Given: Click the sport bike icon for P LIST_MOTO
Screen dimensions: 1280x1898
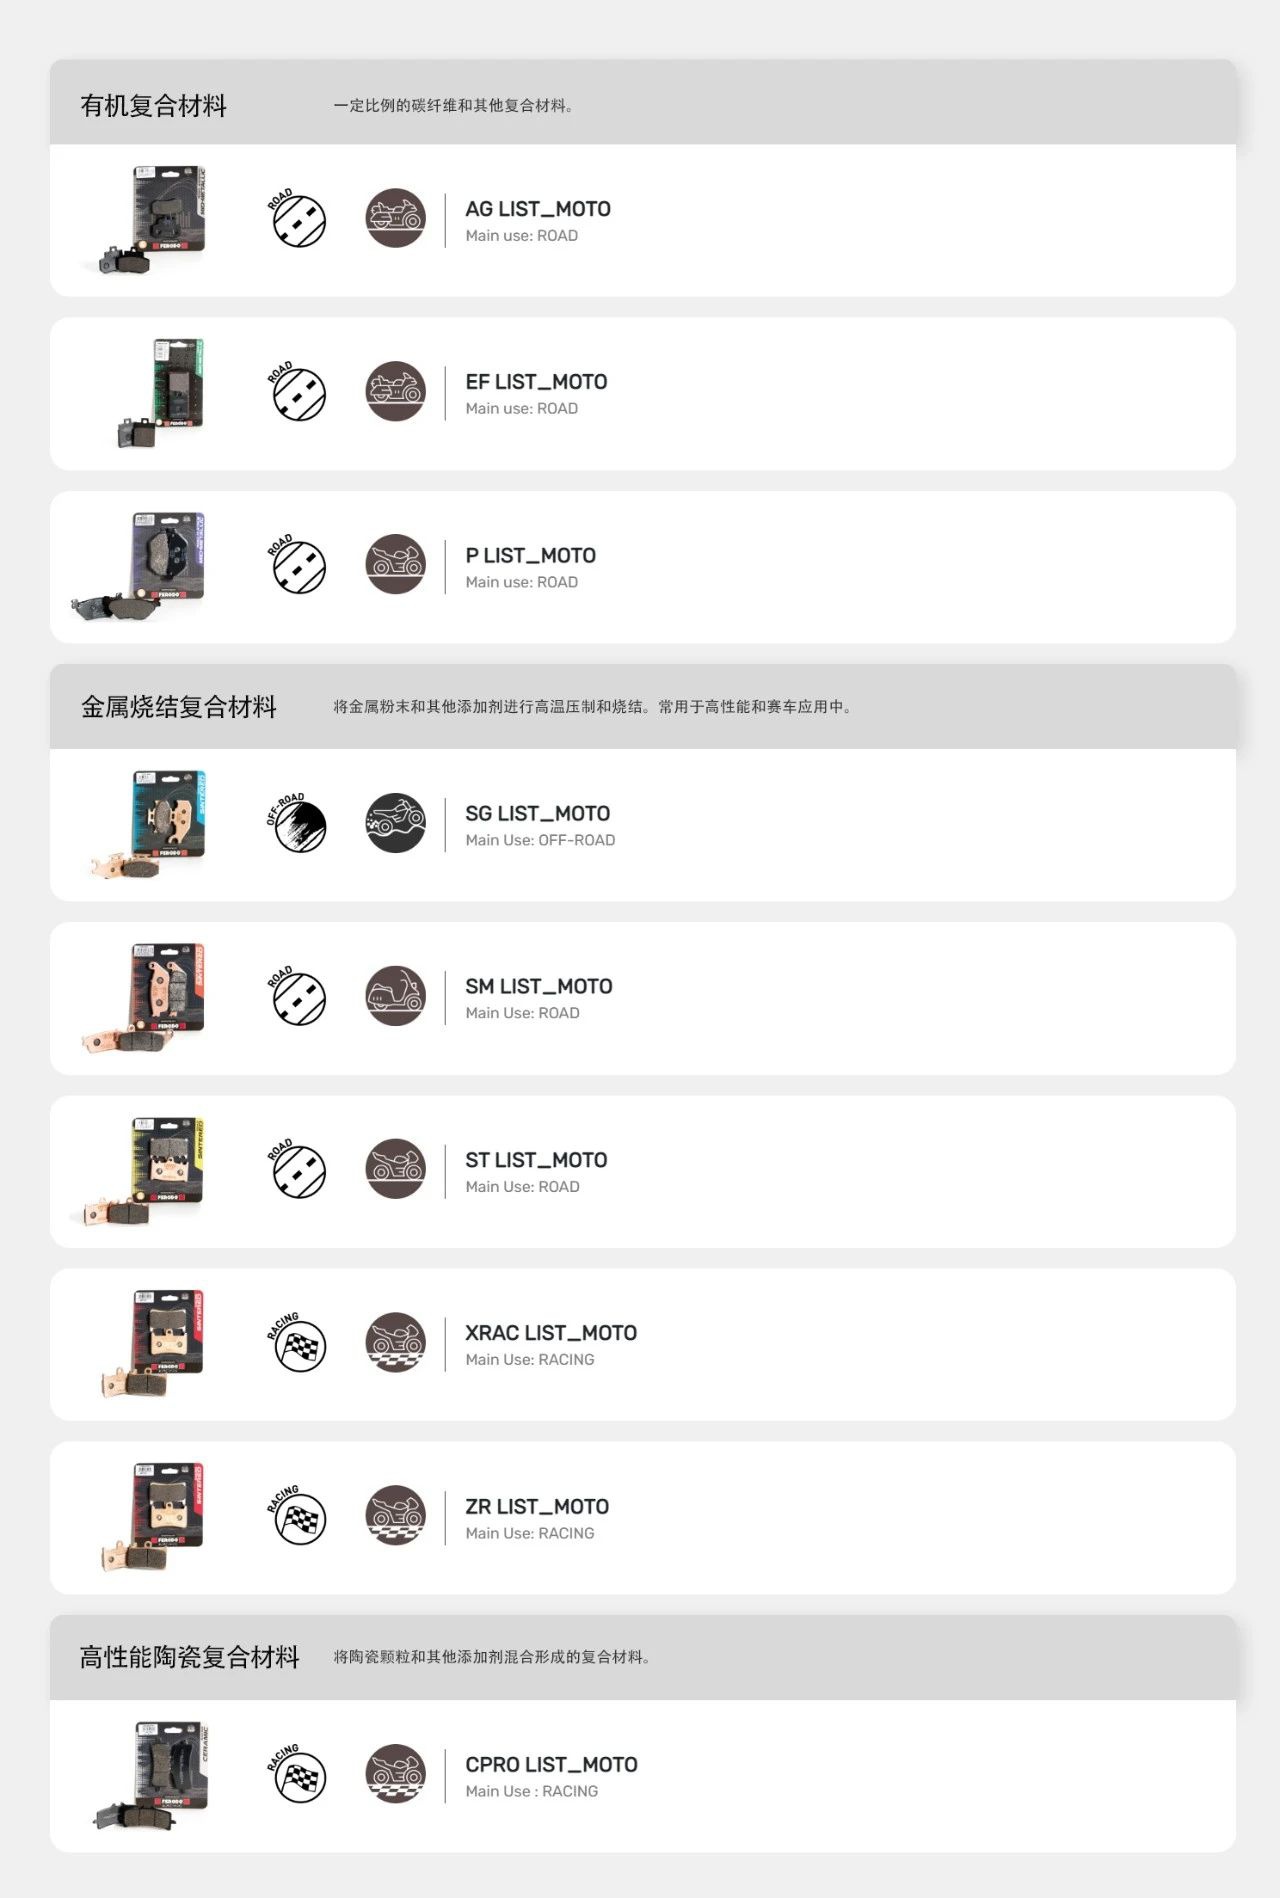Looking at the screenshot, I should tap(395, 565).
